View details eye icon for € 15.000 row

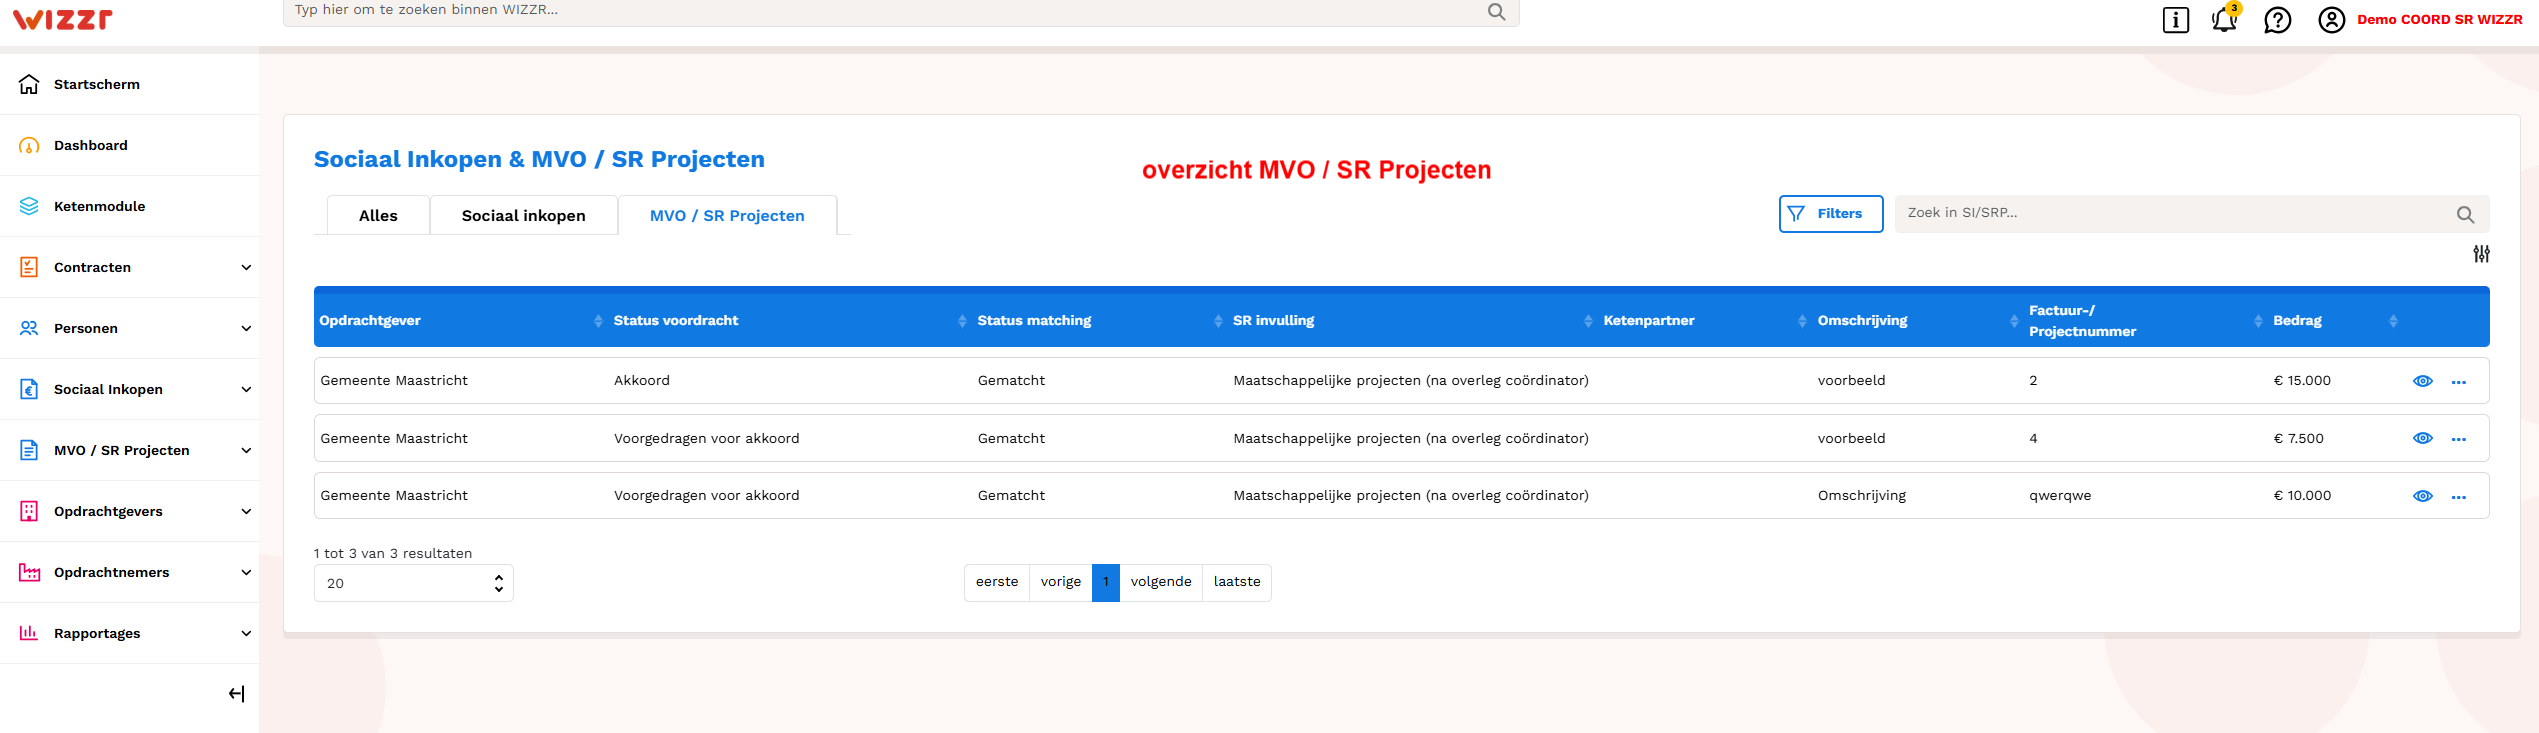[x=2423, y=381]
